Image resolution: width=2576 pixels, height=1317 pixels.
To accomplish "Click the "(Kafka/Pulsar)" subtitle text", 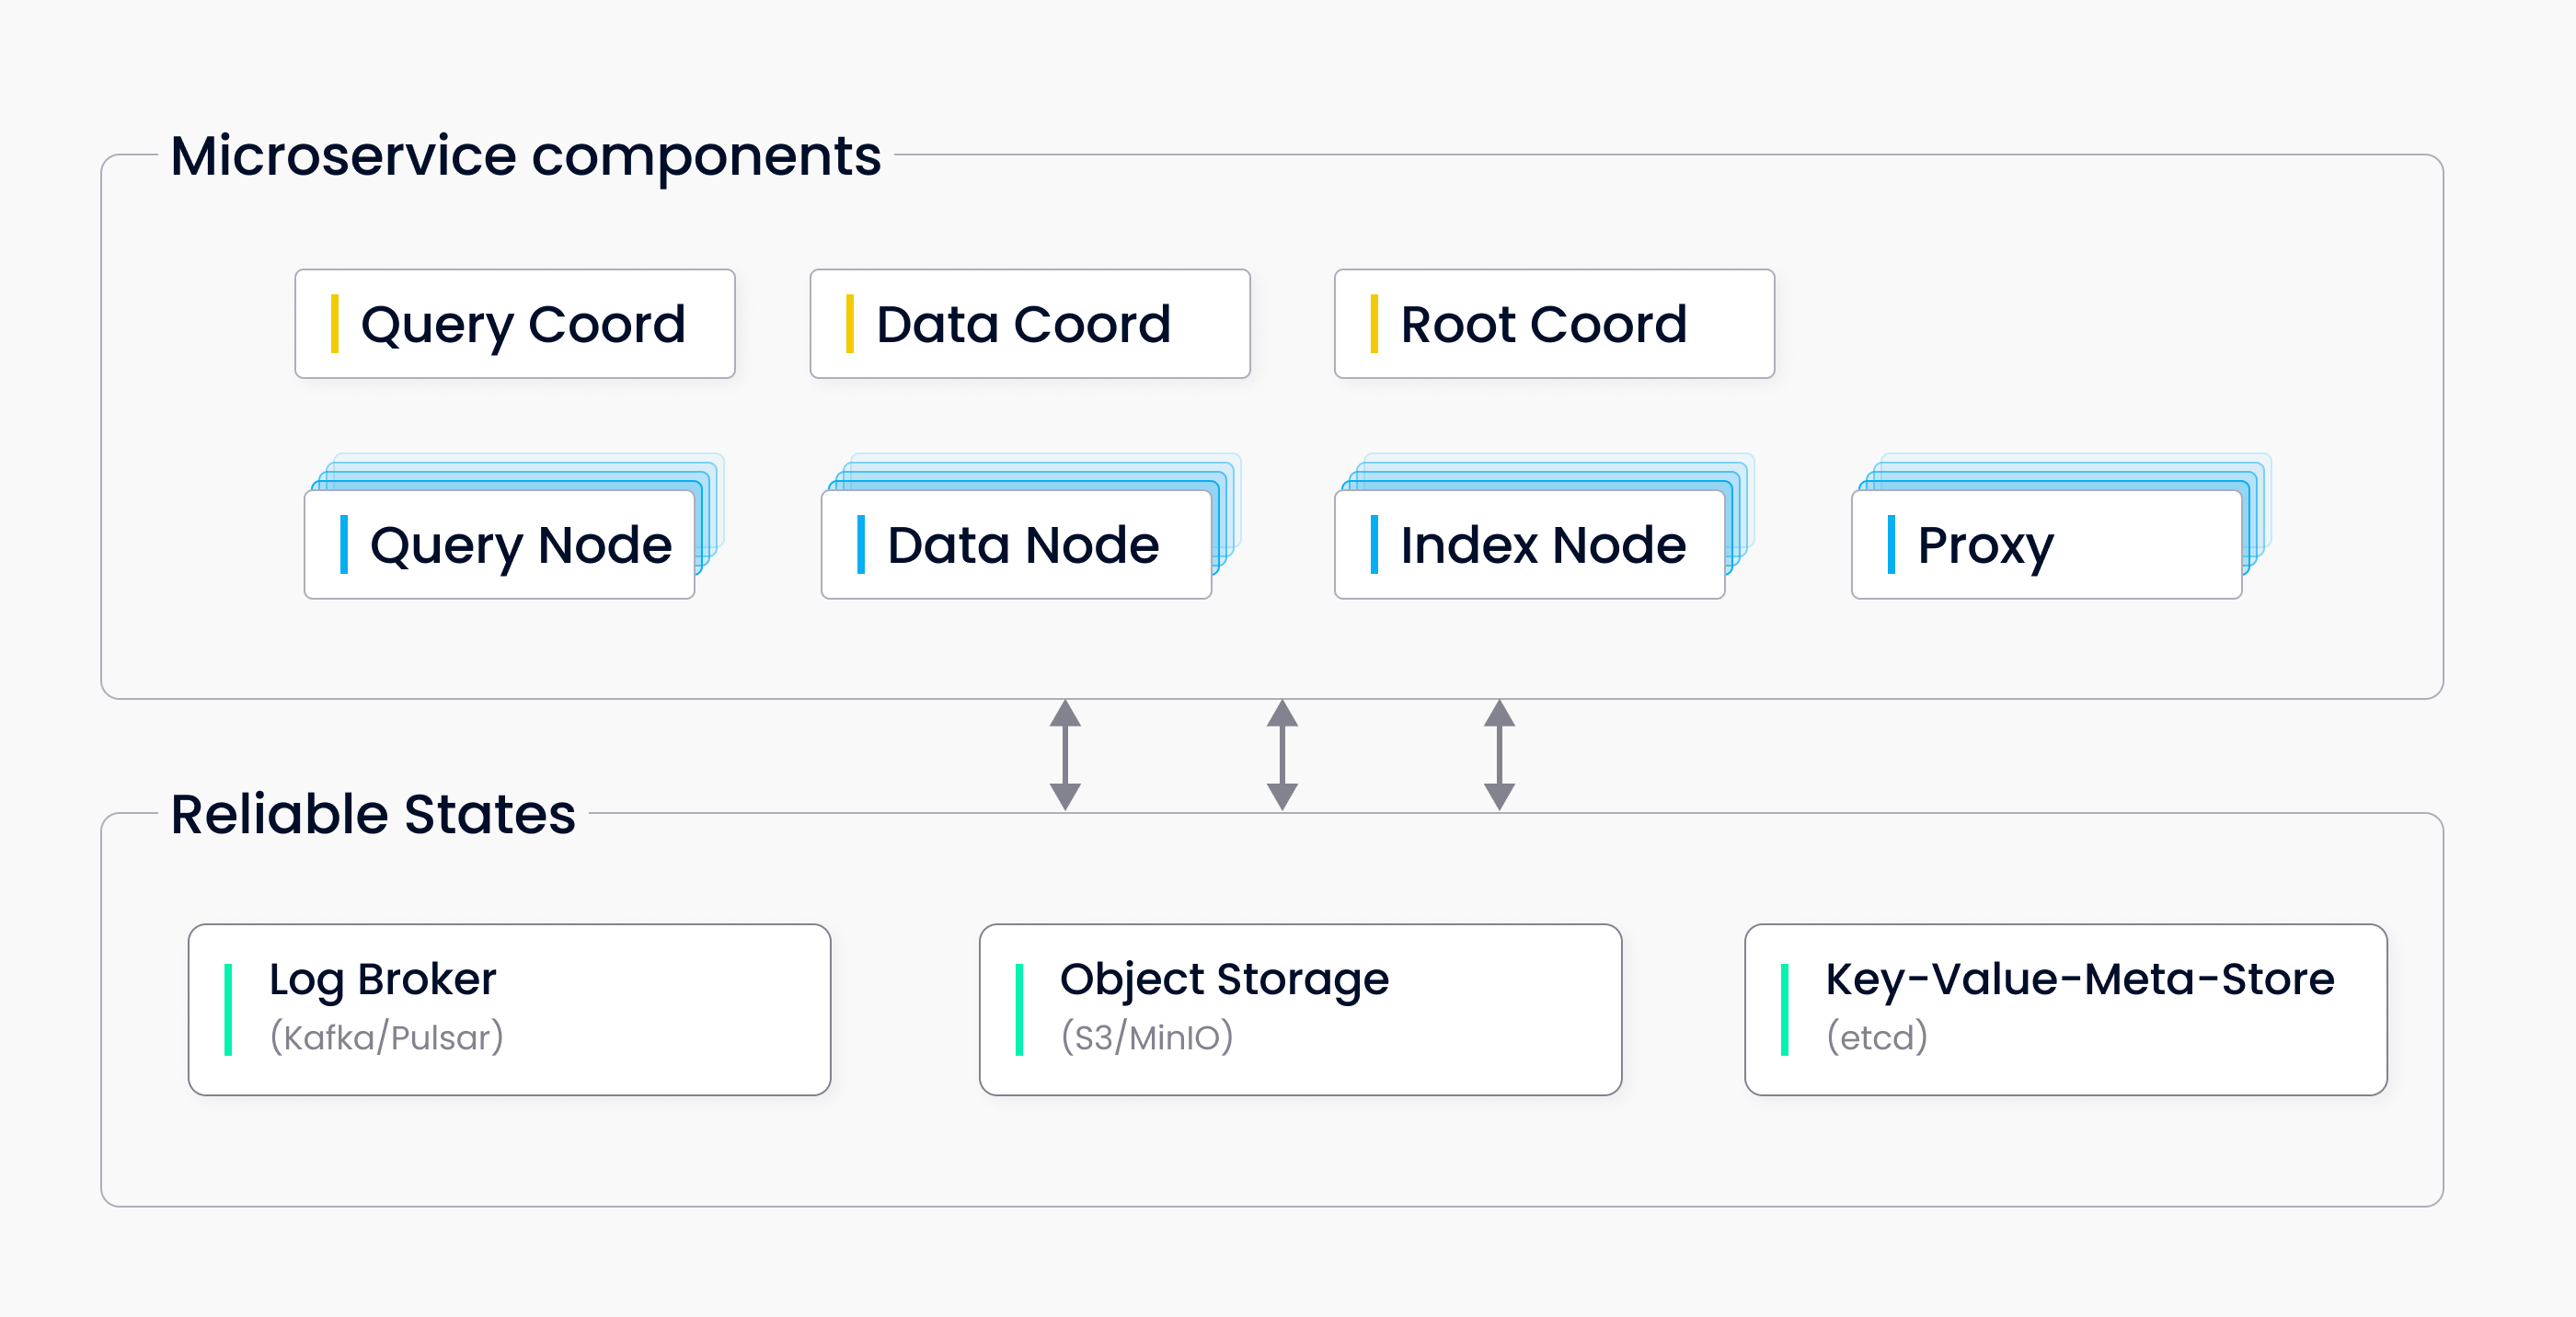I will (387, 1038).
